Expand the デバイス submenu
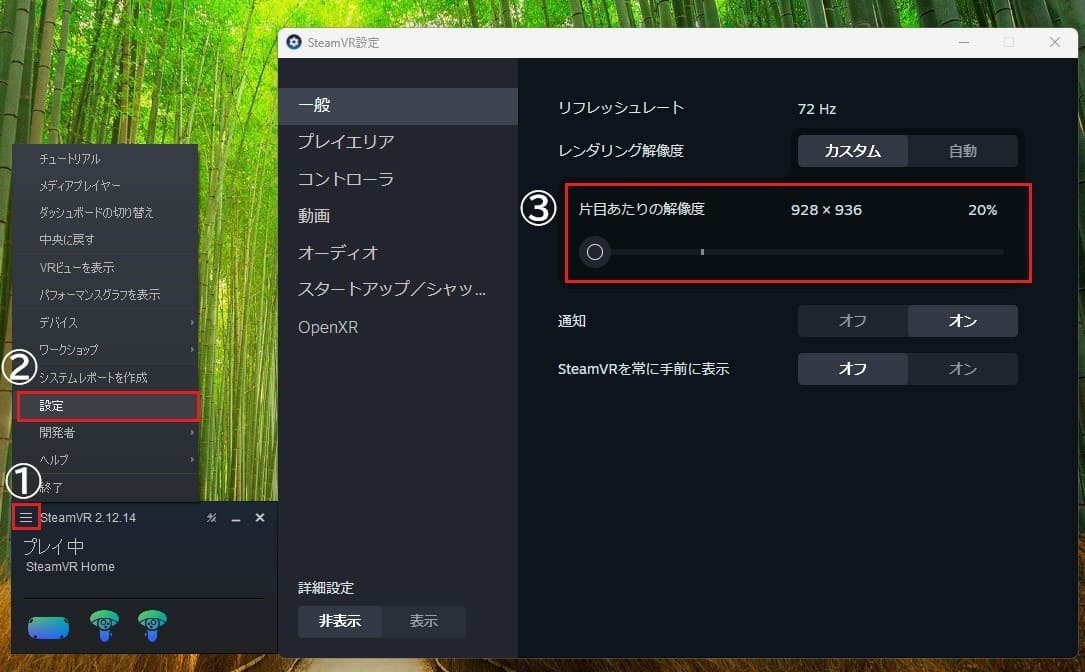Viewport: 1085px width, 672px height. tap(105, 323)
